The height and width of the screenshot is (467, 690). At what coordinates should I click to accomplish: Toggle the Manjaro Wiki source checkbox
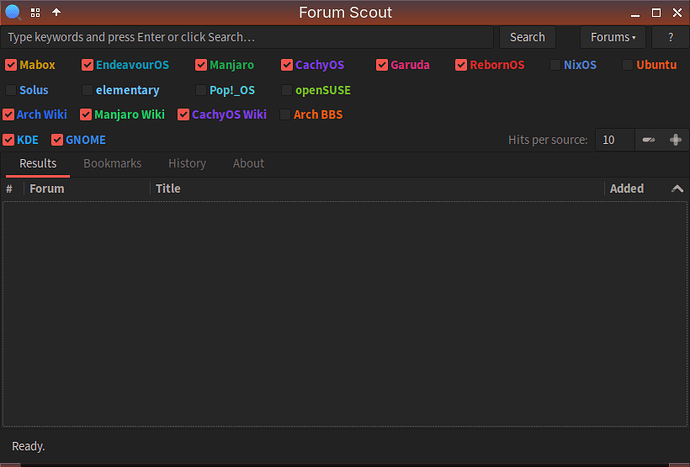[86, 115]
